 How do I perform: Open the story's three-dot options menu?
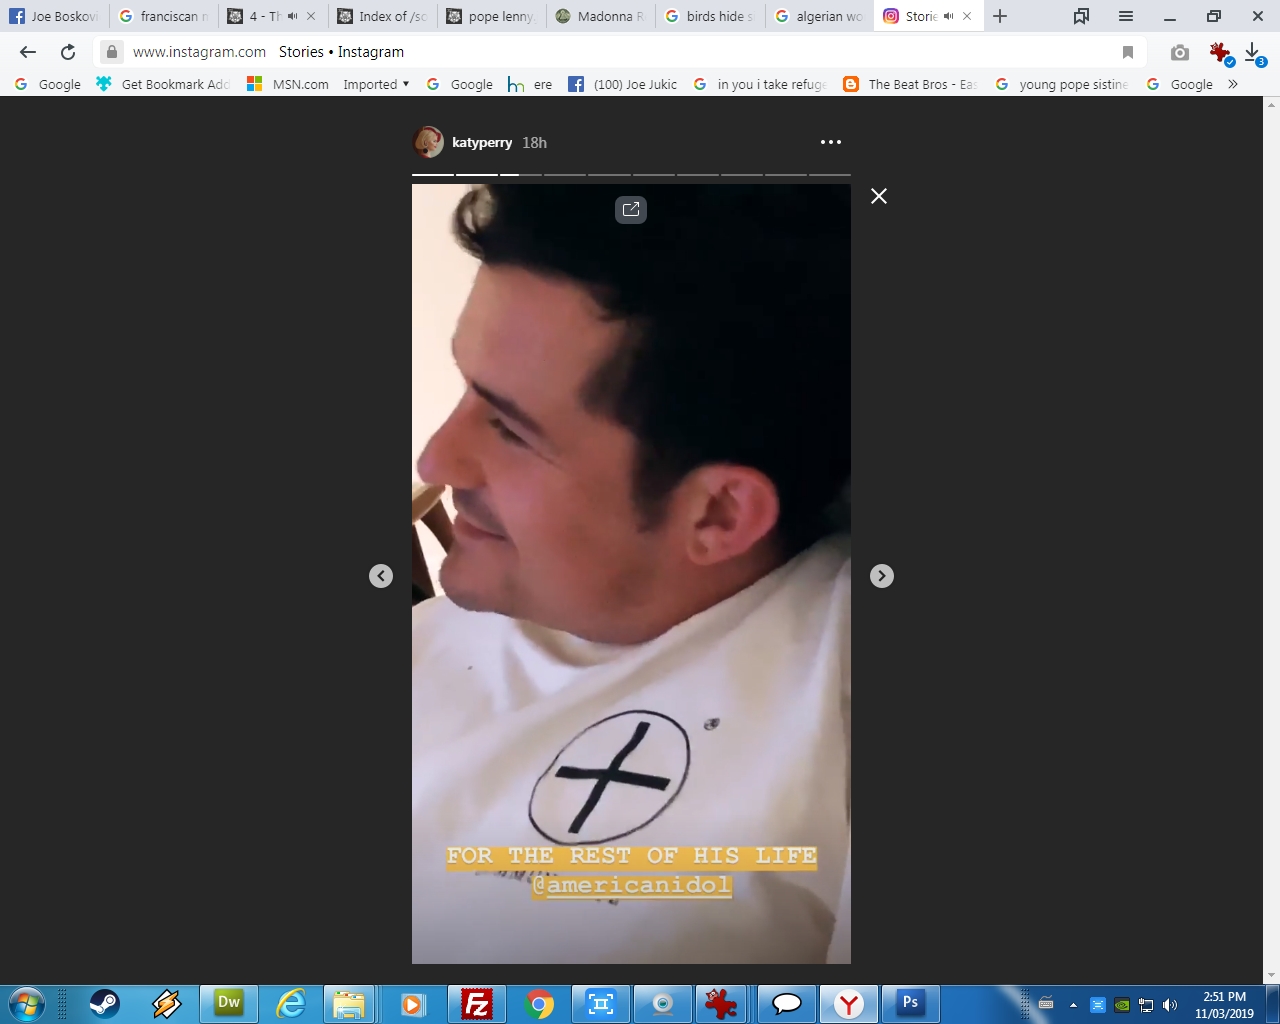[x=830, y=142]
